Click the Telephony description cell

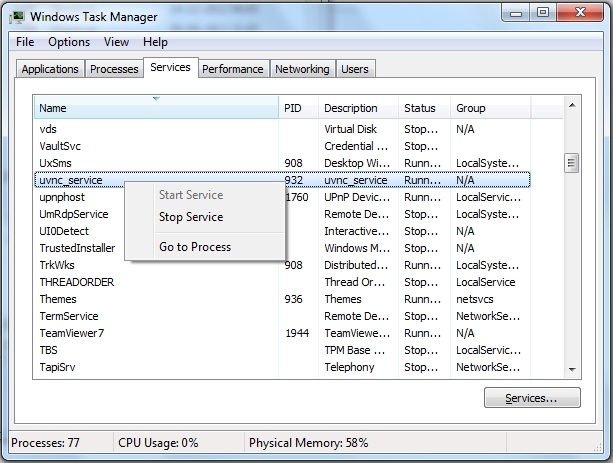point(349,367)
